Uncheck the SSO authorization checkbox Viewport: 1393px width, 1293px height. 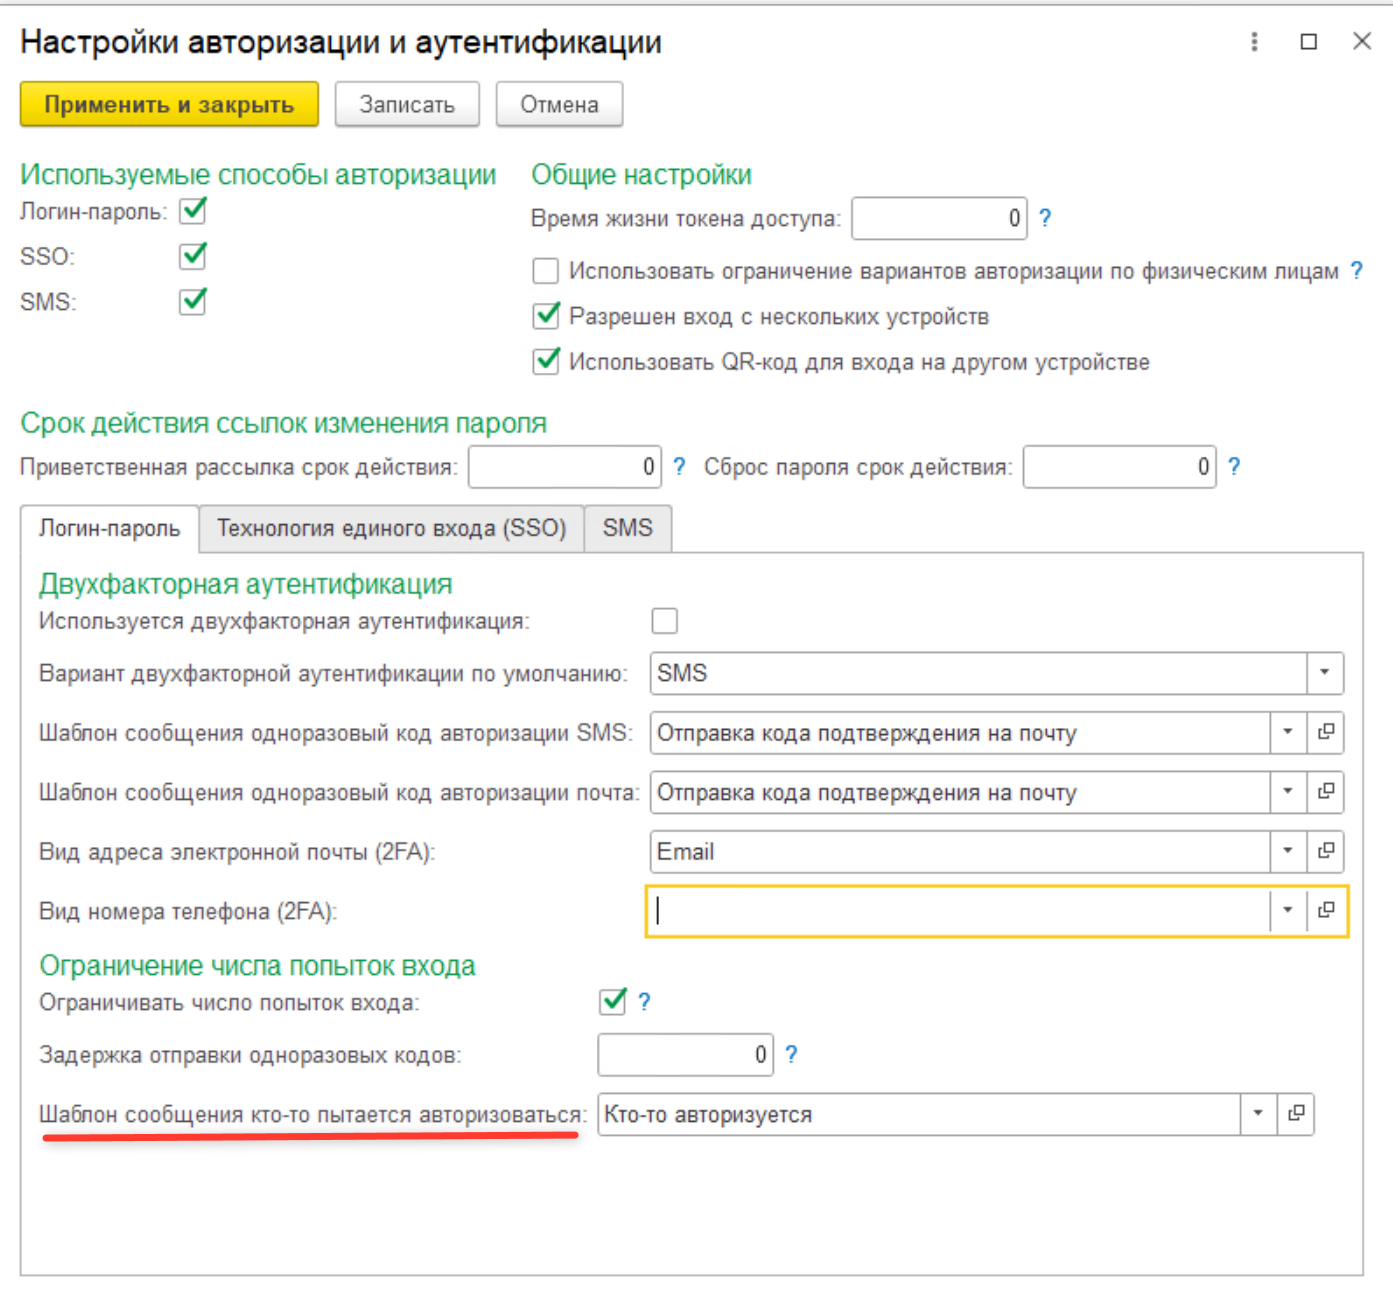coord(193,256)
